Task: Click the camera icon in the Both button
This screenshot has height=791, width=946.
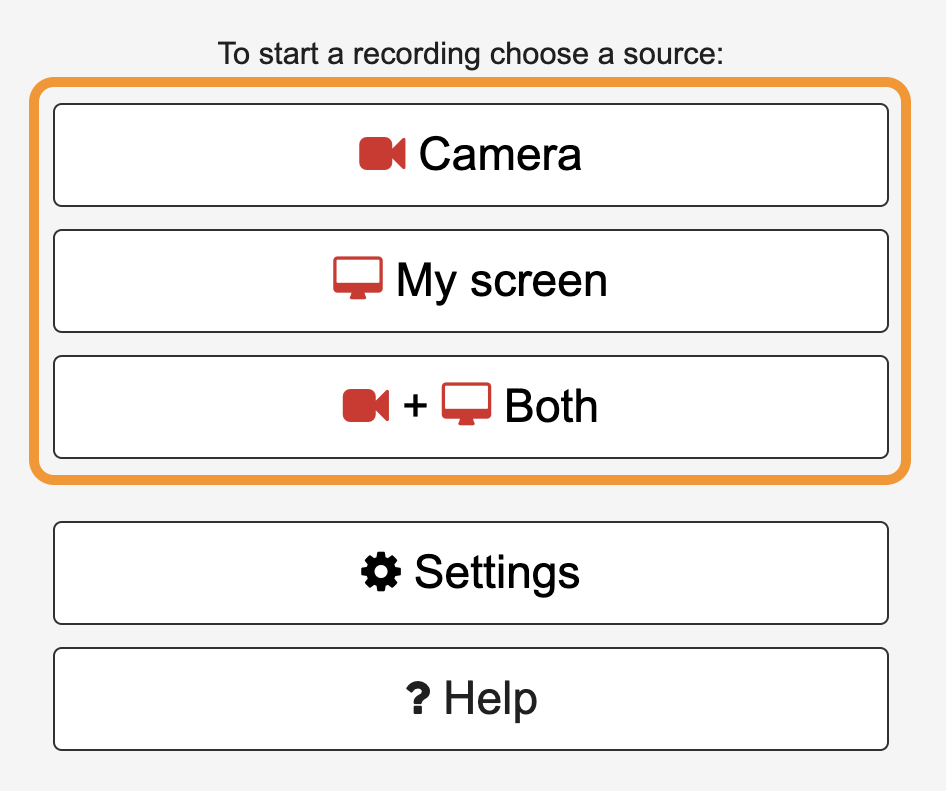Action: click(x=366, y=405)
